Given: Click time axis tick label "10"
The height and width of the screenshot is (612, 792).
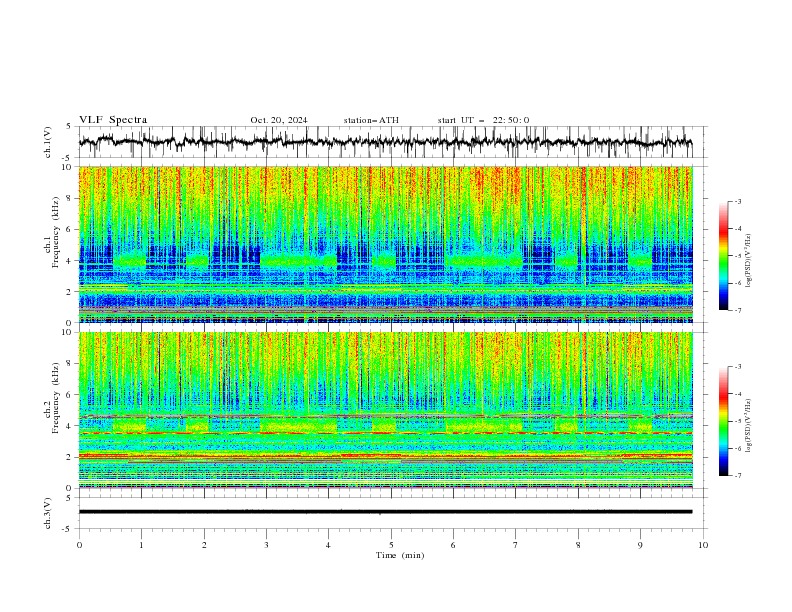Looking at the screenshot, I should click(x=703, y=545).
